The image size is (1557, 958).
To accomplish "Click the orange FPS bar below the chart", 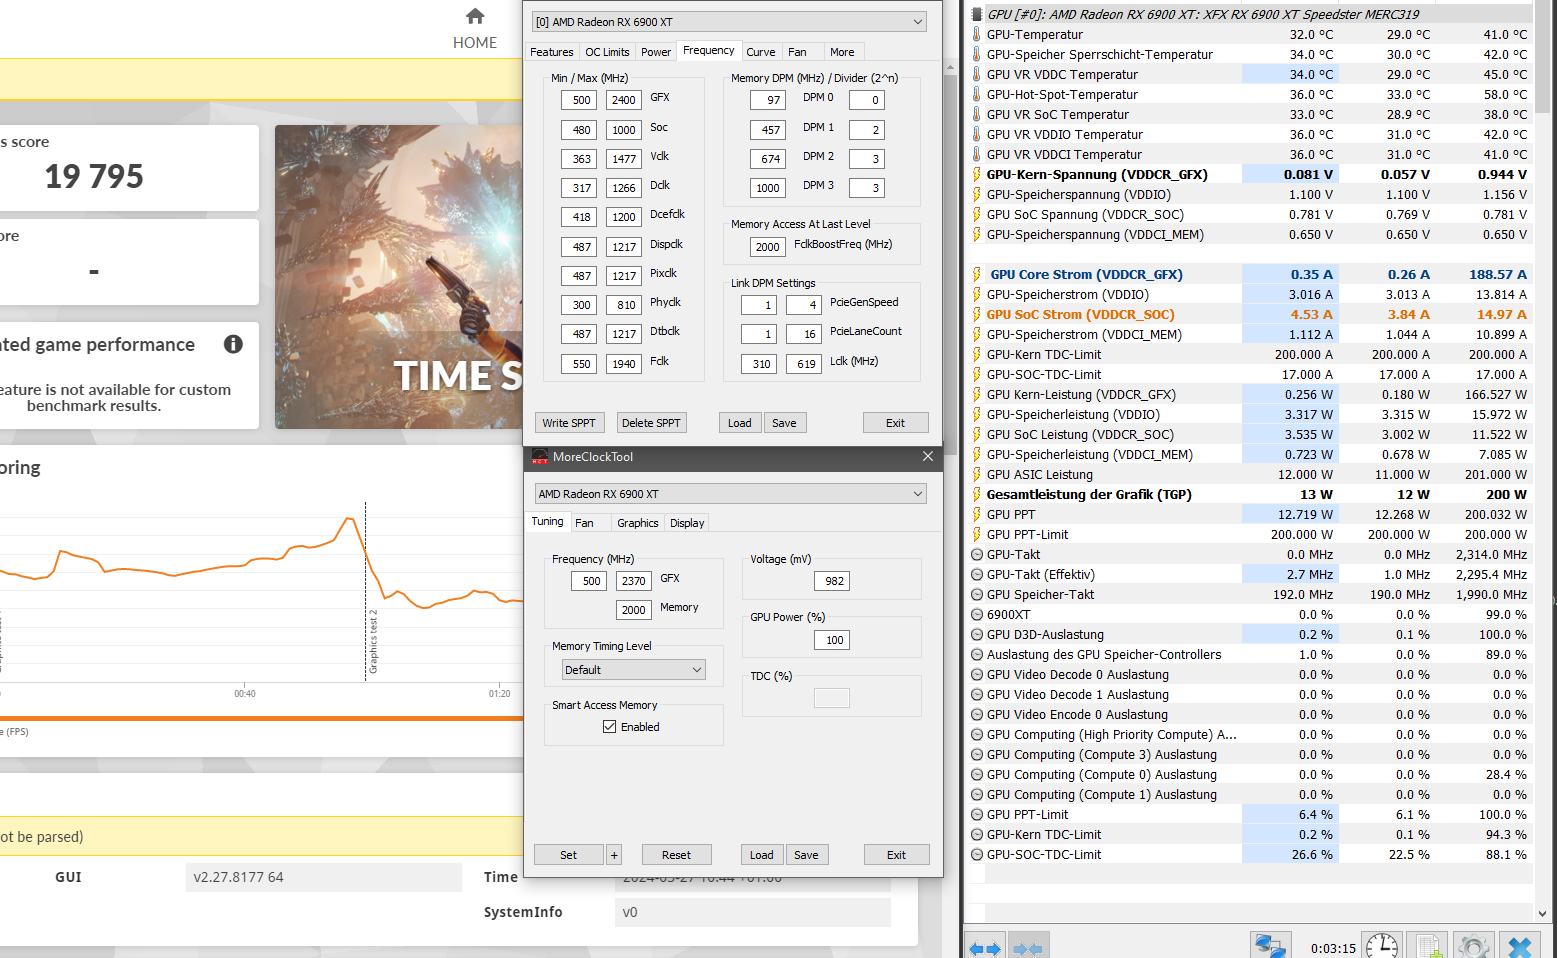I will pyautogui.click(x=262, y=718).
